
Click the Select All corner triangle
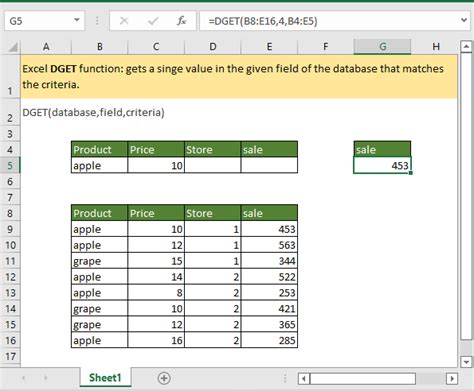point(13,47)
